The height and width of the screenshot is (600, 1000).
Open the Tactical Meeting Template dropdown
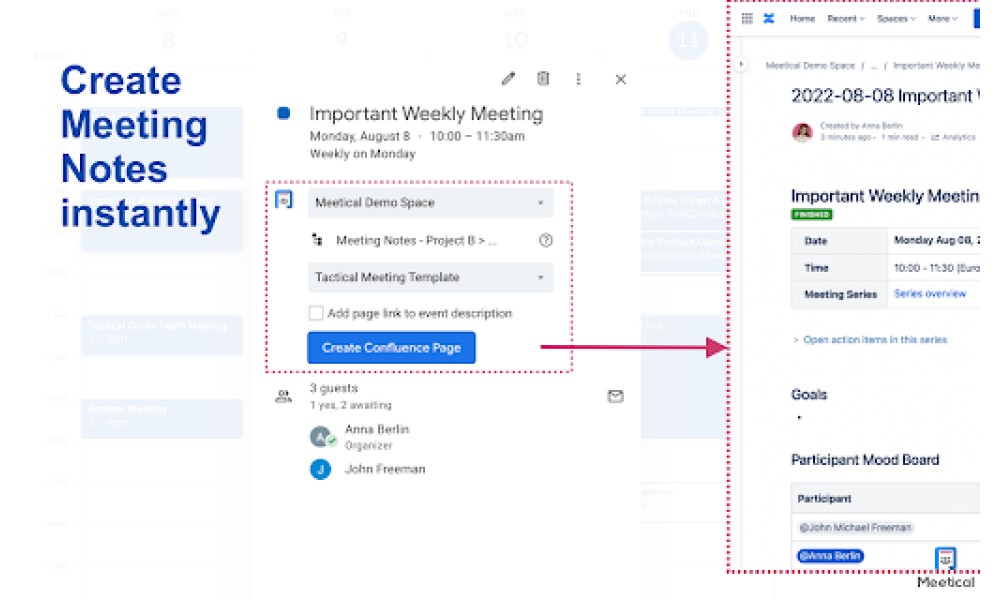(431, 277)
